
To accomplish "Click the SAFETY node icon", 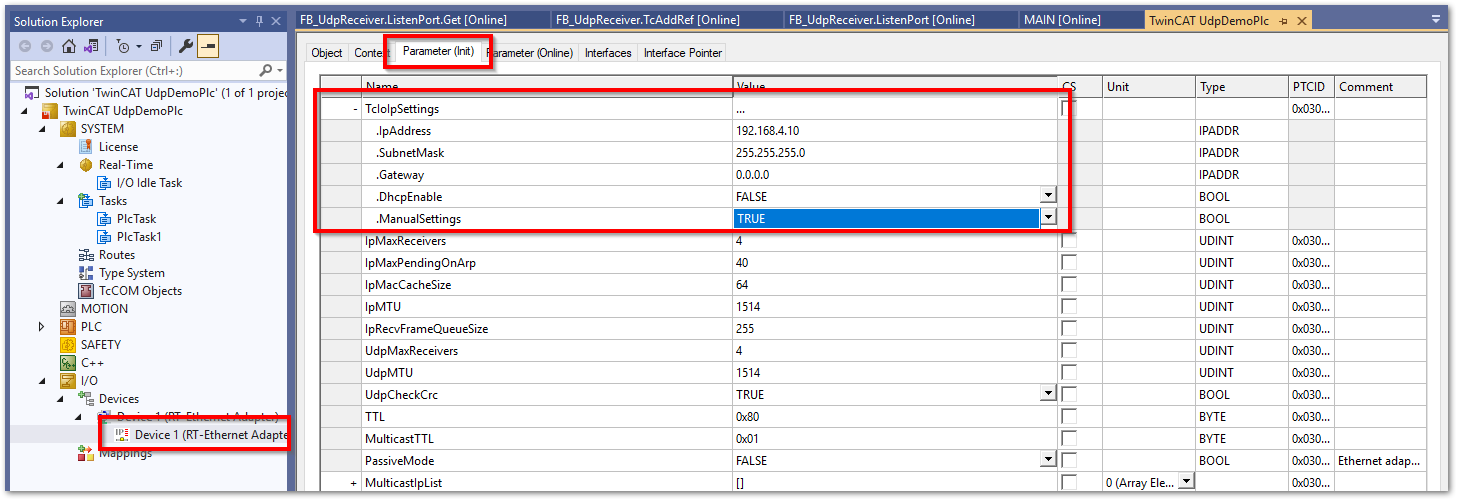I will [68, 345].
